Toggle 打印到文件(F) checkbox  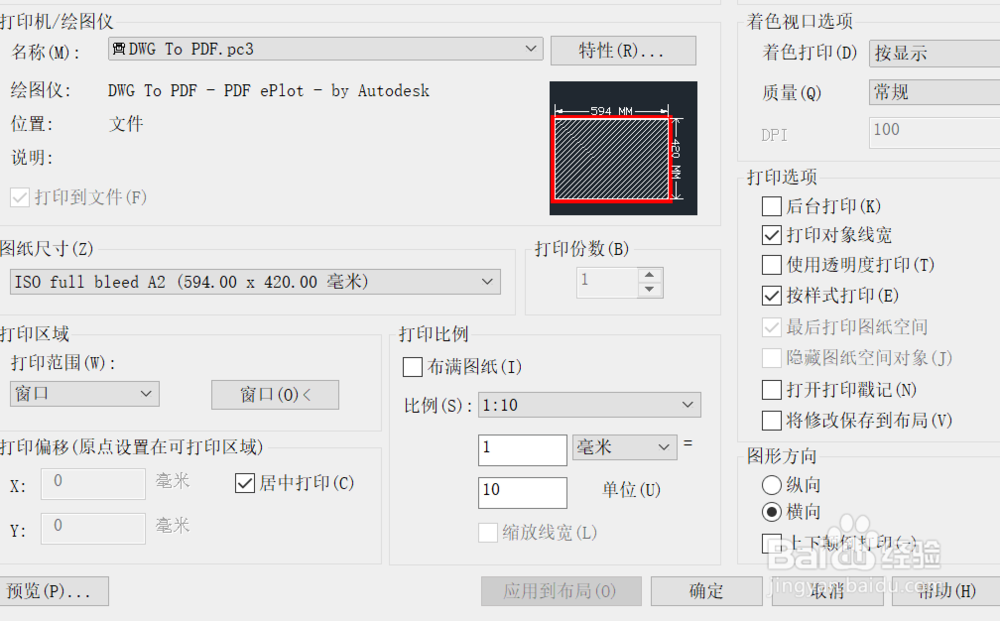coord(20,198)
